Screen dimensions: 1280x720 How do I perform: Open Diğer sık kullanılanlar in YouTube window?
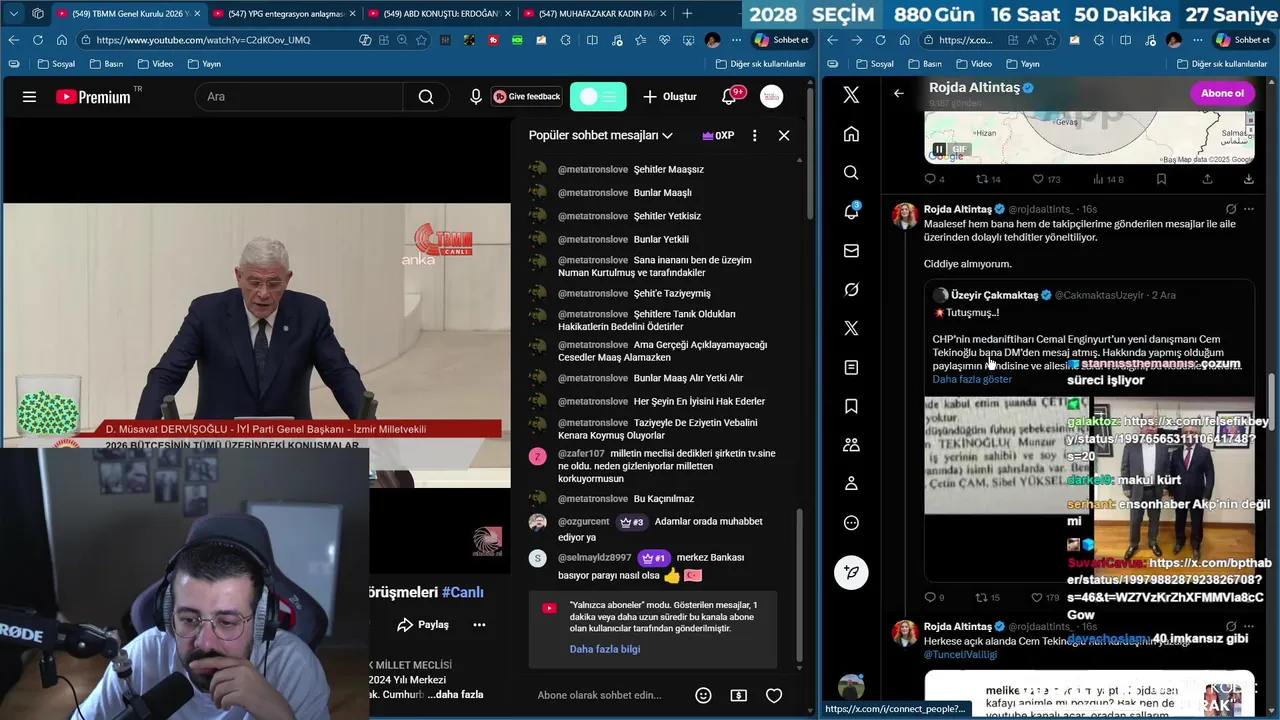coord(761,64)
